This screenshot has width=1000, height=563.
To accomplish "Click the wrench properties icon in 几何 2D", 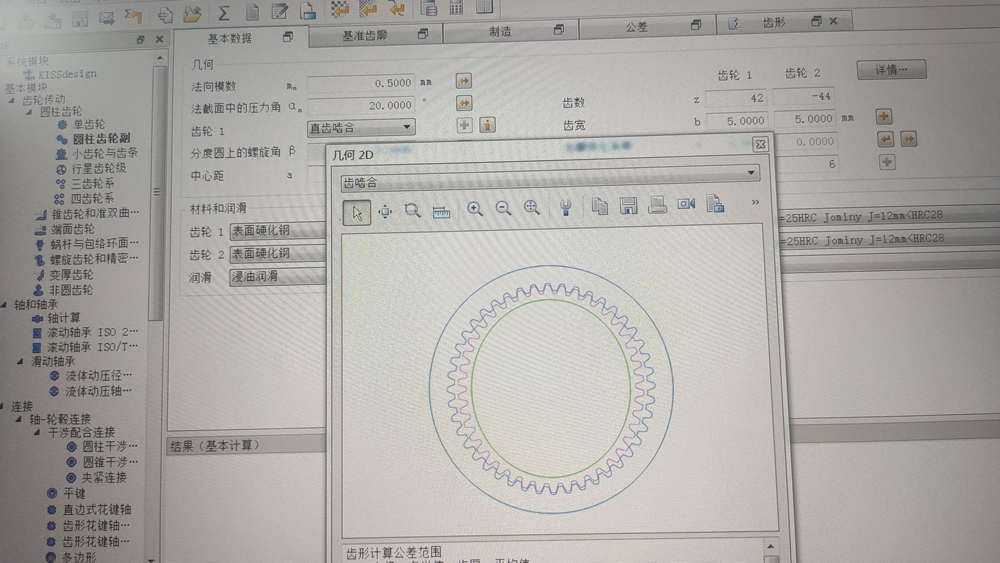I will pos(565,207).
